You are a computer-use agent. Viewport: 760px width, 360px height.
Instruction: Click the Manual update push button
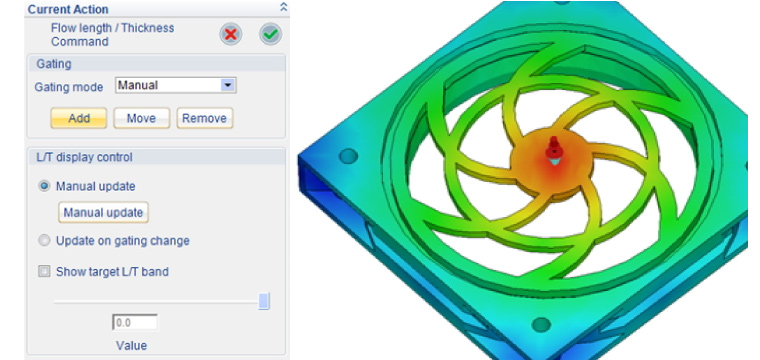(x=103, y=213)
